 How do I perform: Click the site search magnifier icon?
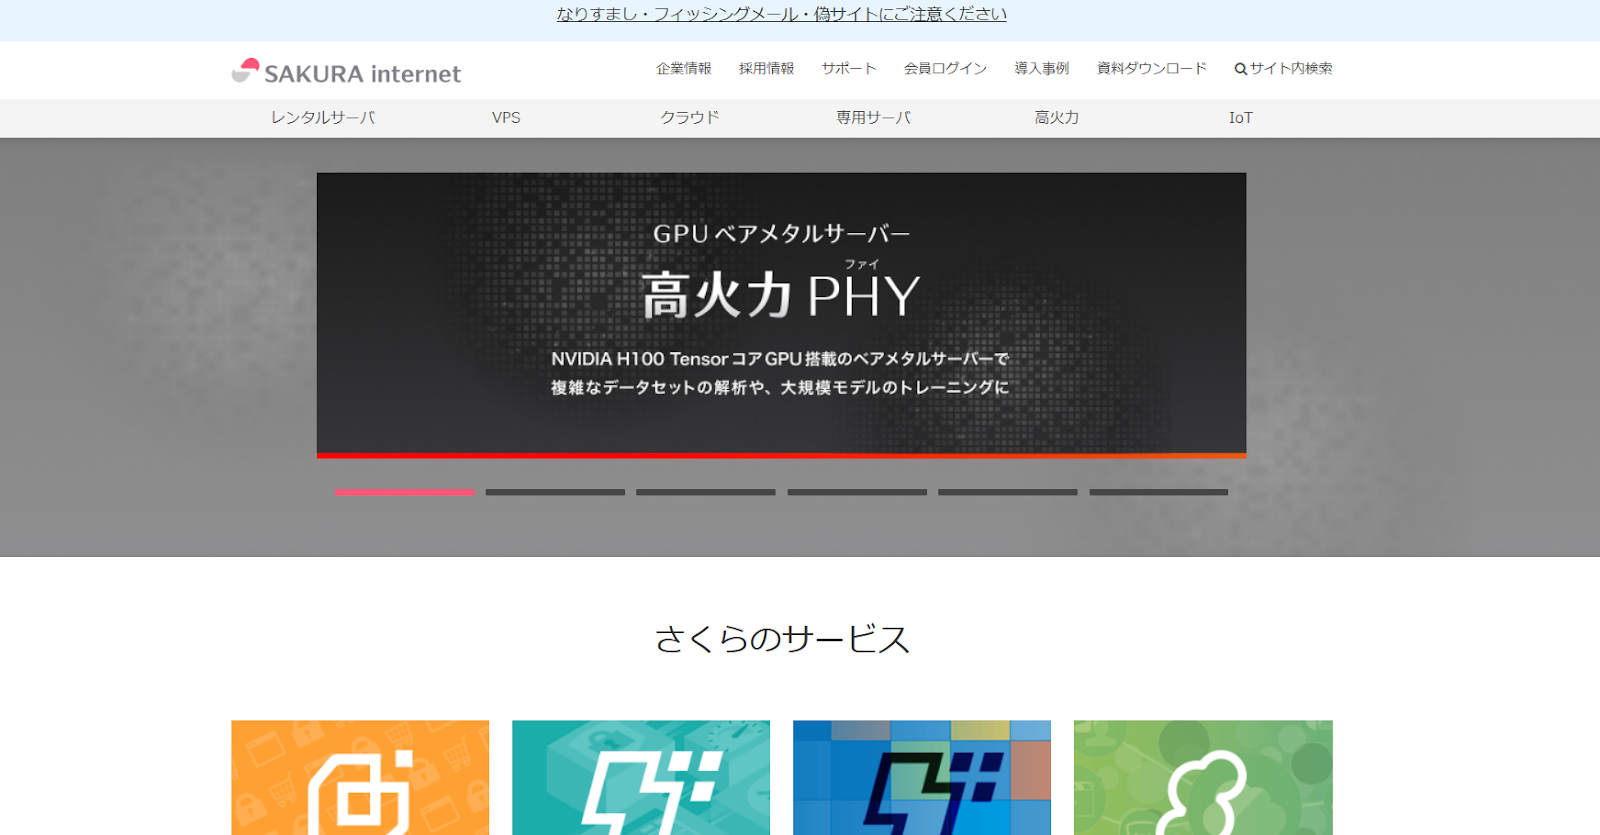(x=1240, y=69)
